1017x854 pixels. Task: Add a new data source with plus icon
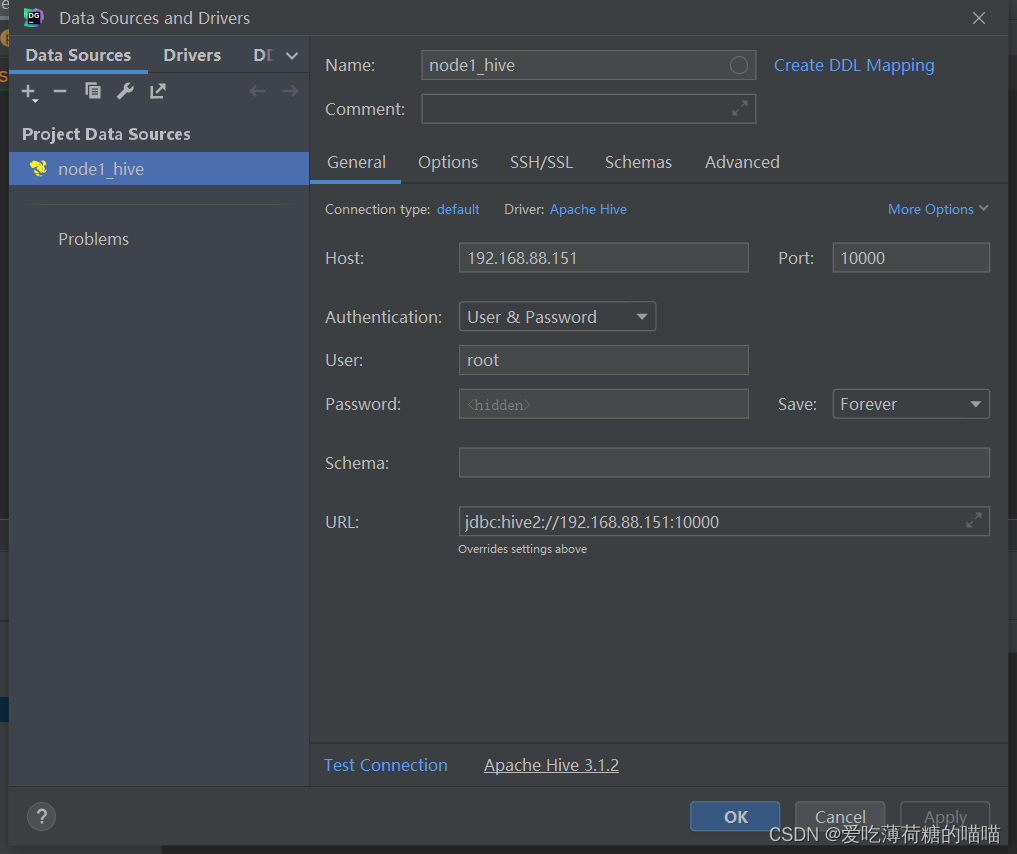click(x=30, y=92)
